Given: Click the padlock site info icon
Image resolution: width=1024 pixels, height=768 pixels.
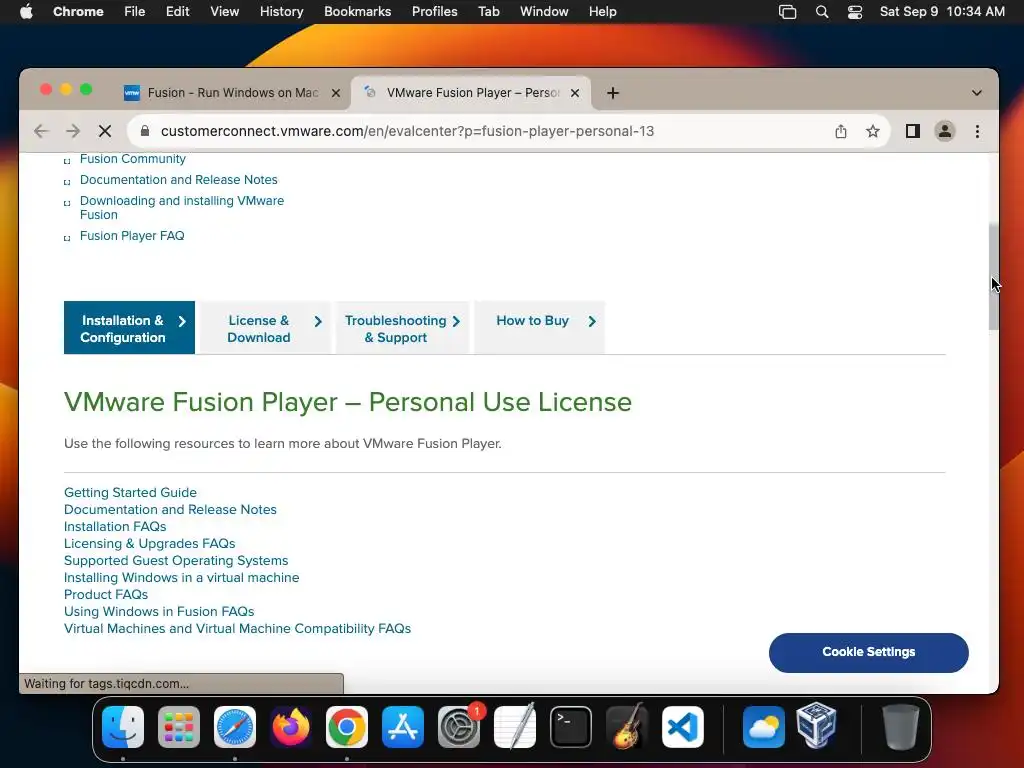Looking at the screenshot, I should click(145, 131).
